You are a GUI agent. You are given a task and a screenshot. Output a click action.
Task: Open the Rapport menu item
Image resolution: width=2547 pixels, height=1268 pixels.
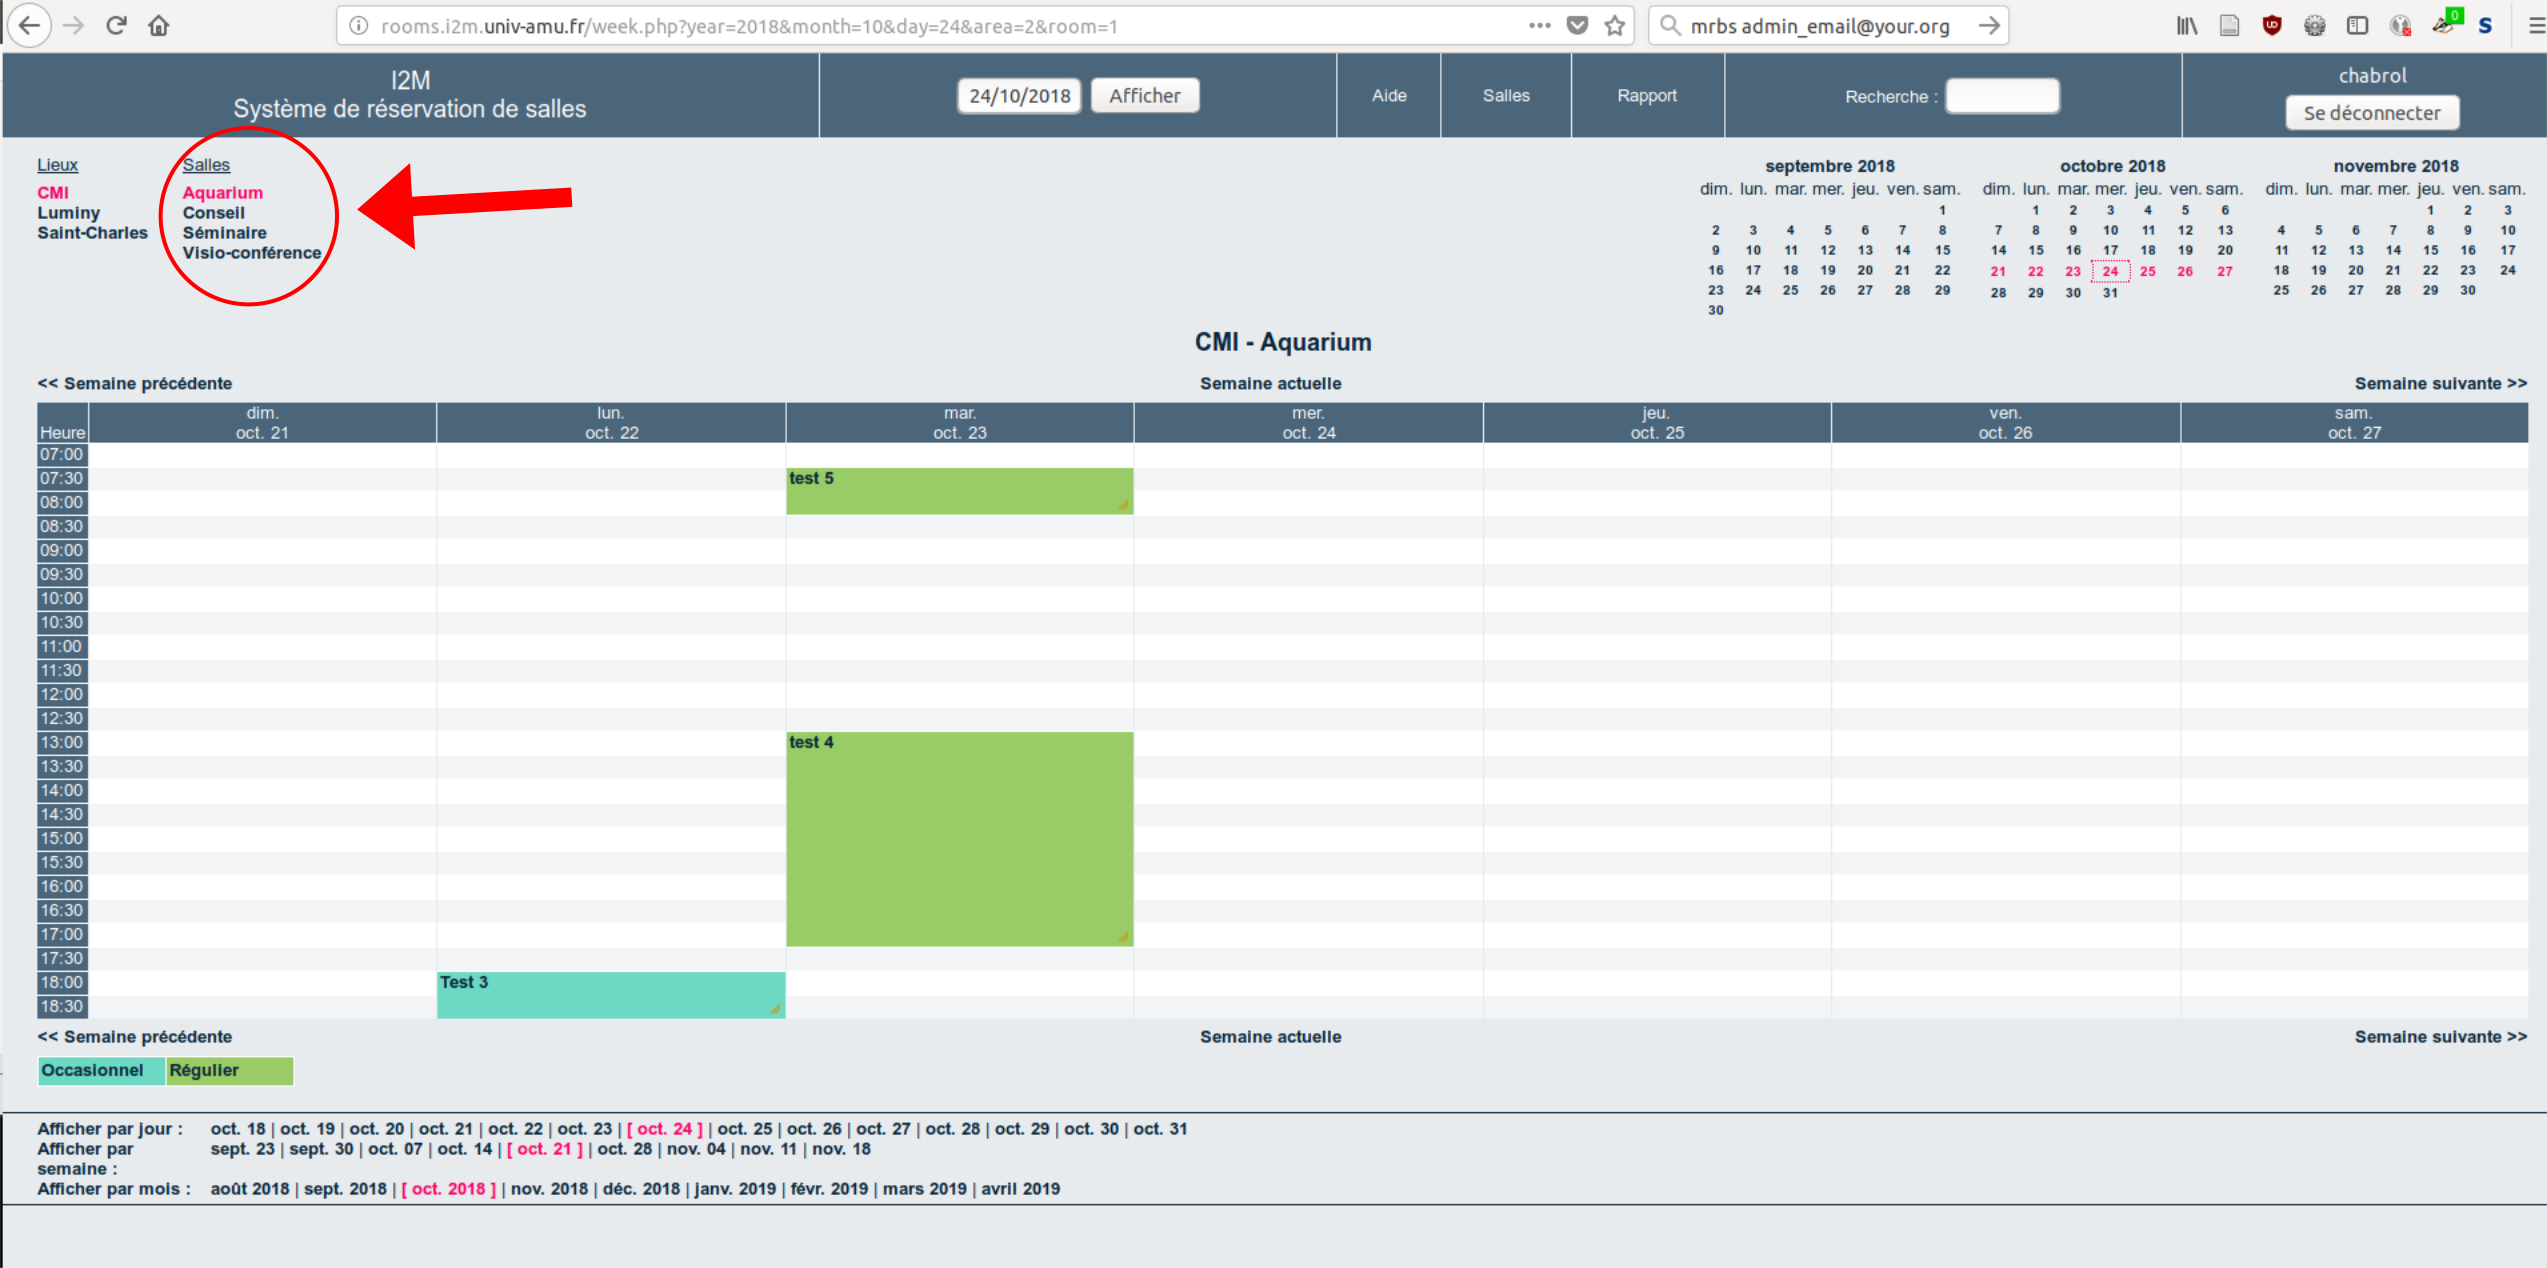1647,96
